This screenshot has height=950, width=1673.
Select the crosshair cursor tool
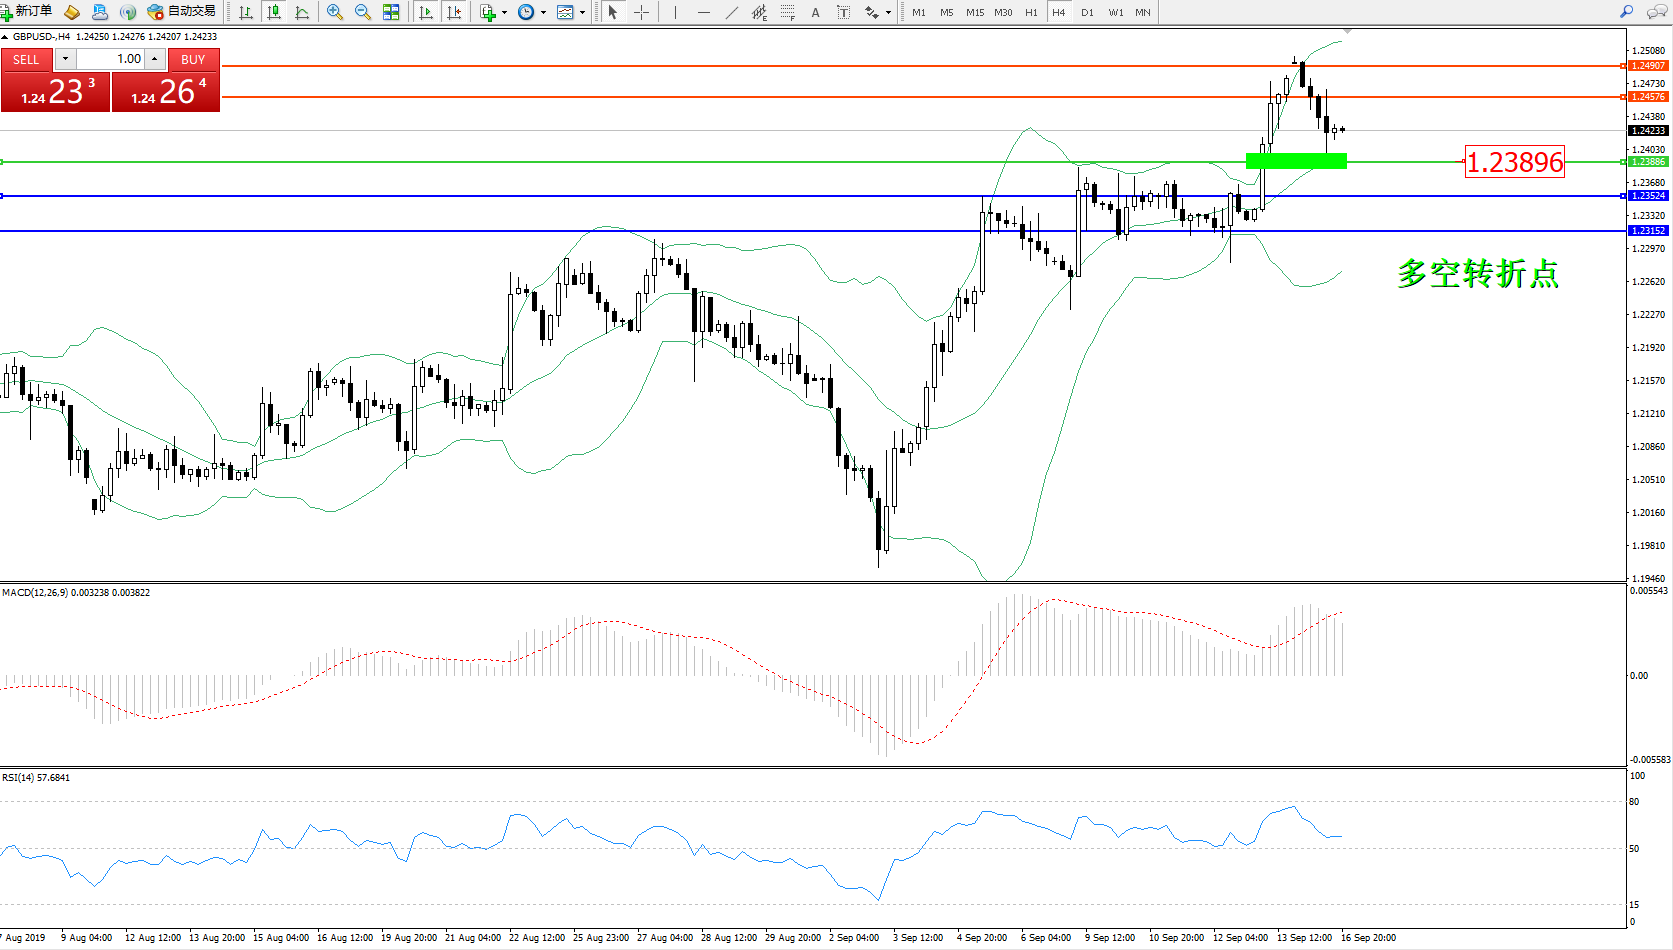642,12
